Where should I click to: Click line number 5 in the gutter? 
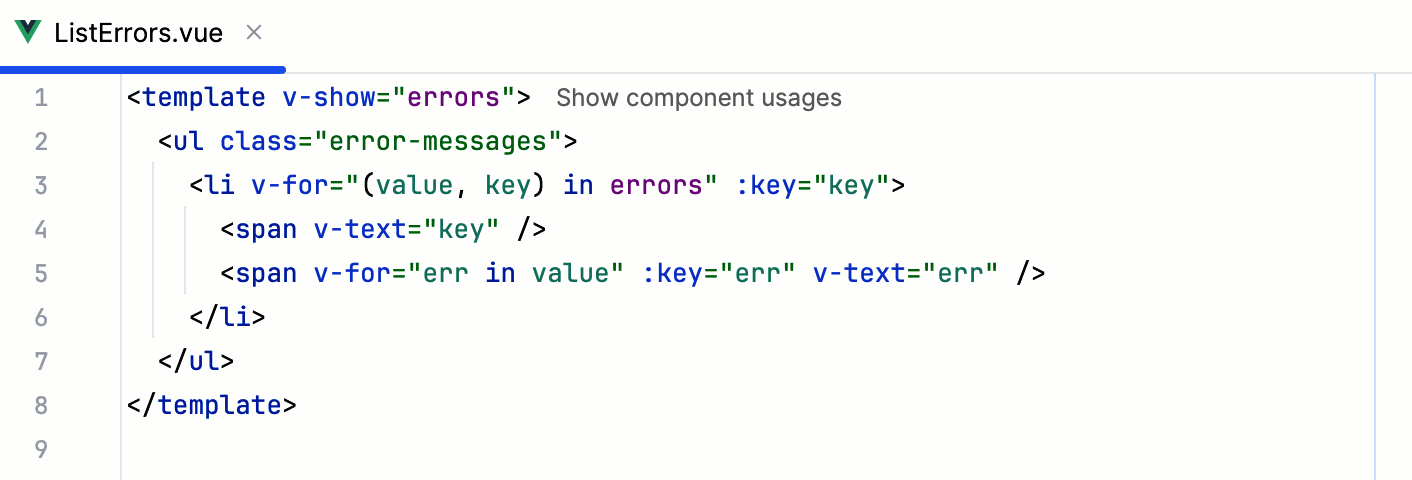[41, 274]
